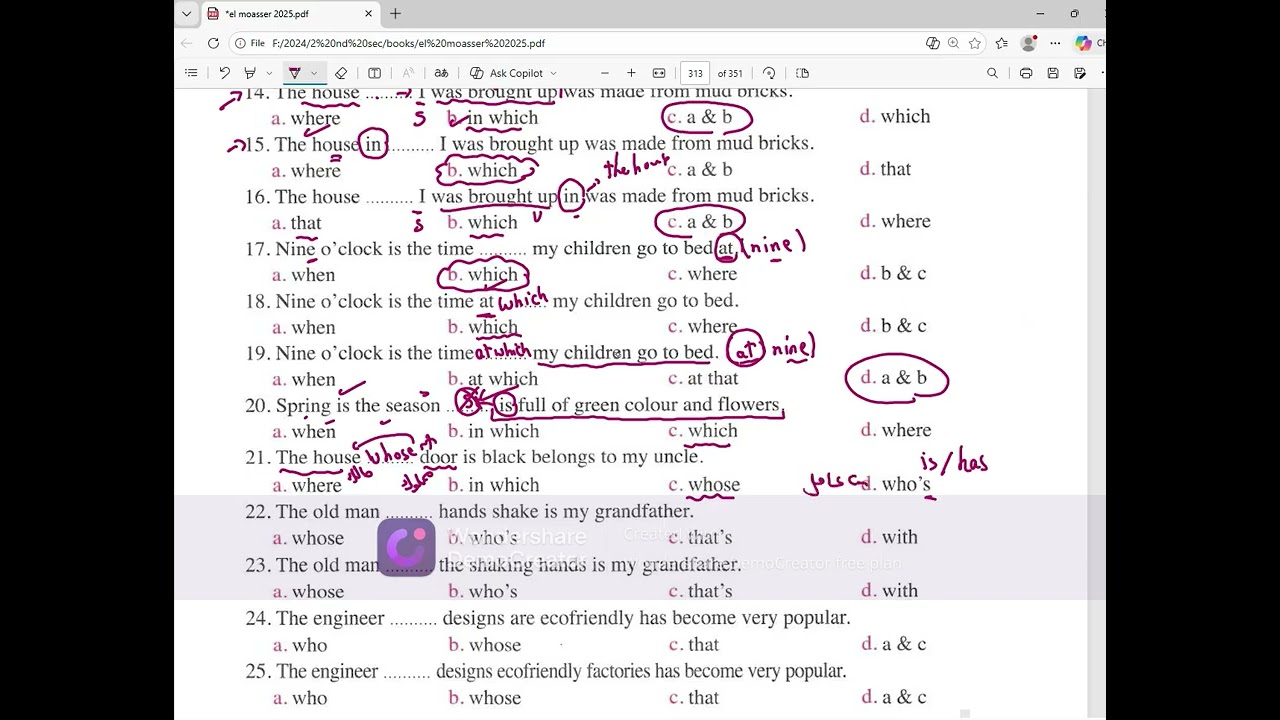Image resolution: width=1280 pixels, height=720 pixels.
Task: Click option 'c. at that' in question 19
Action: [703, 379]
